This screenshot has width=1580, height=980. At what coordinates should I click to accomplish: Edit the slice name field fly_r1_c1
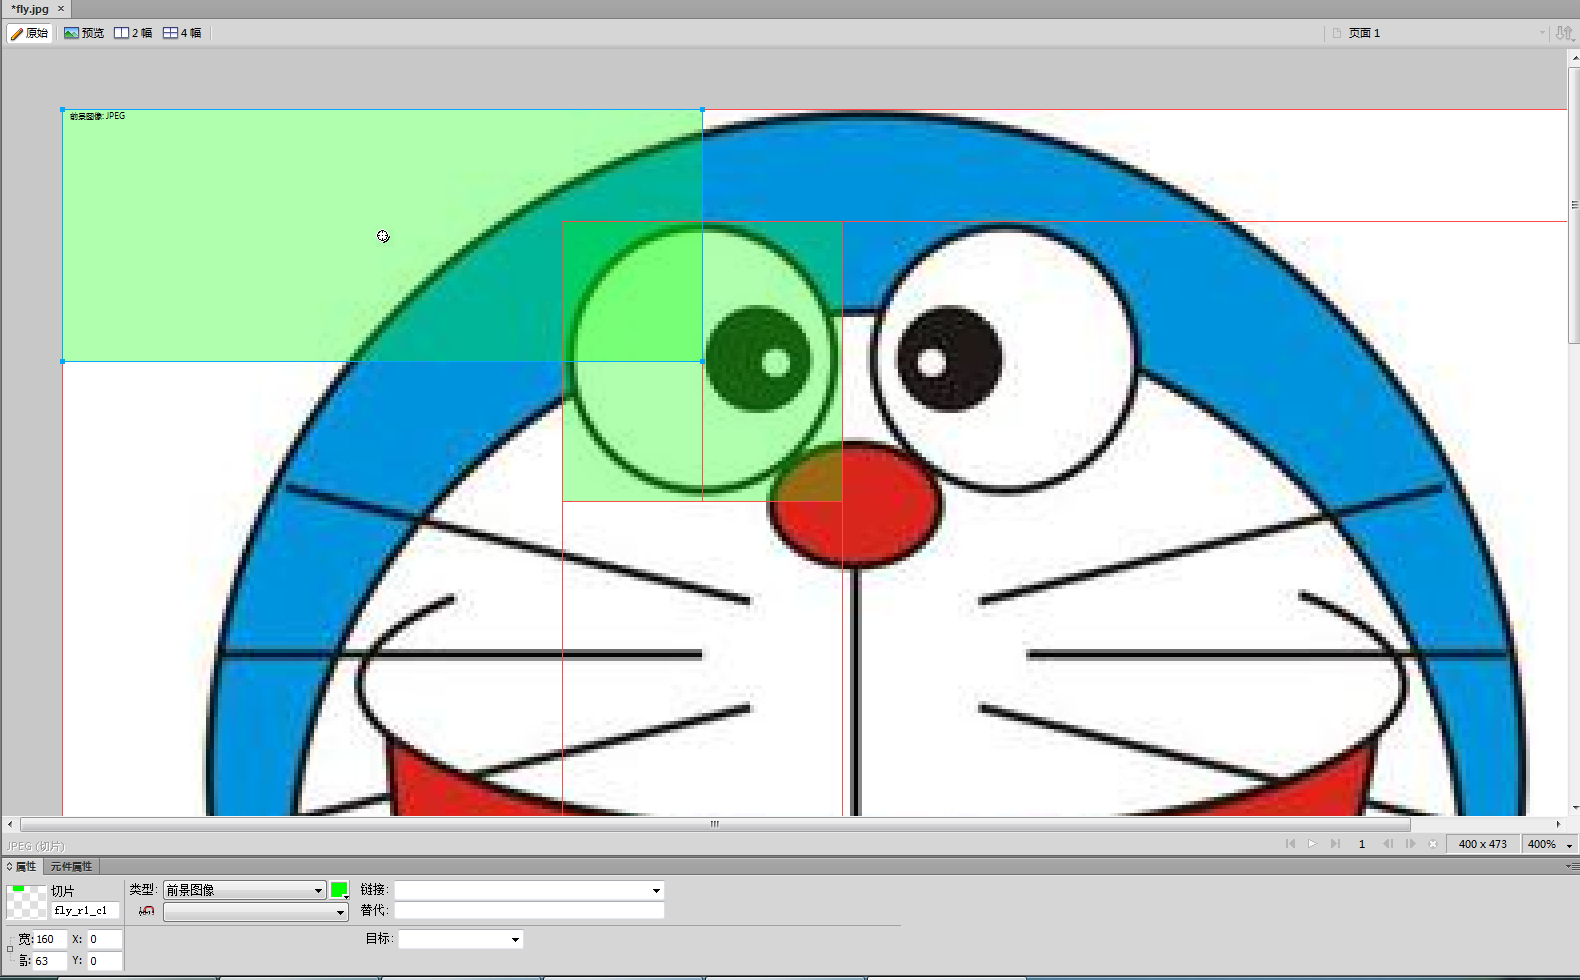(x=85, y=910)
